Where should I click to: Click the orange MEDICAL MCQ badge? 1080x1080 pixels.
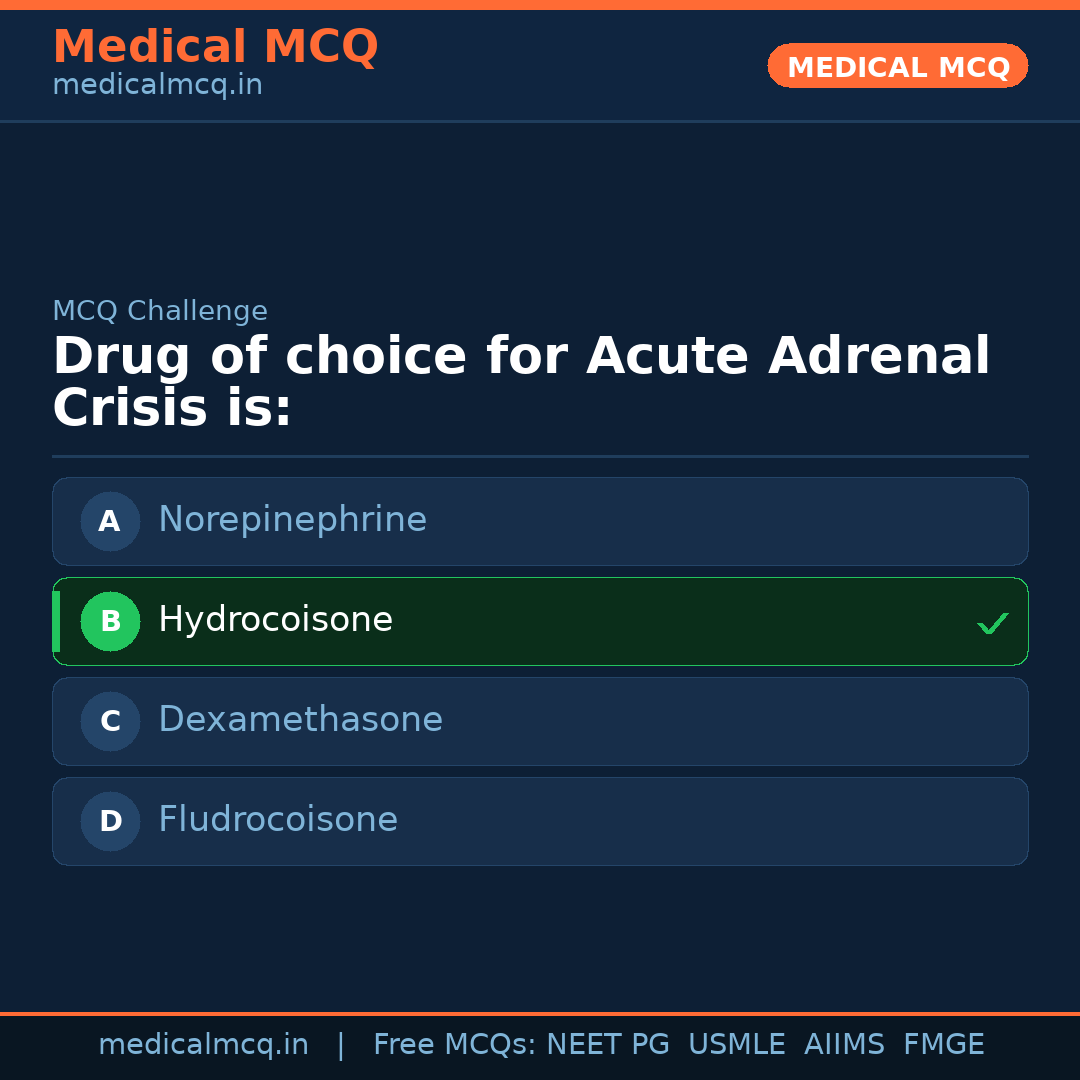tap(897, 66)
